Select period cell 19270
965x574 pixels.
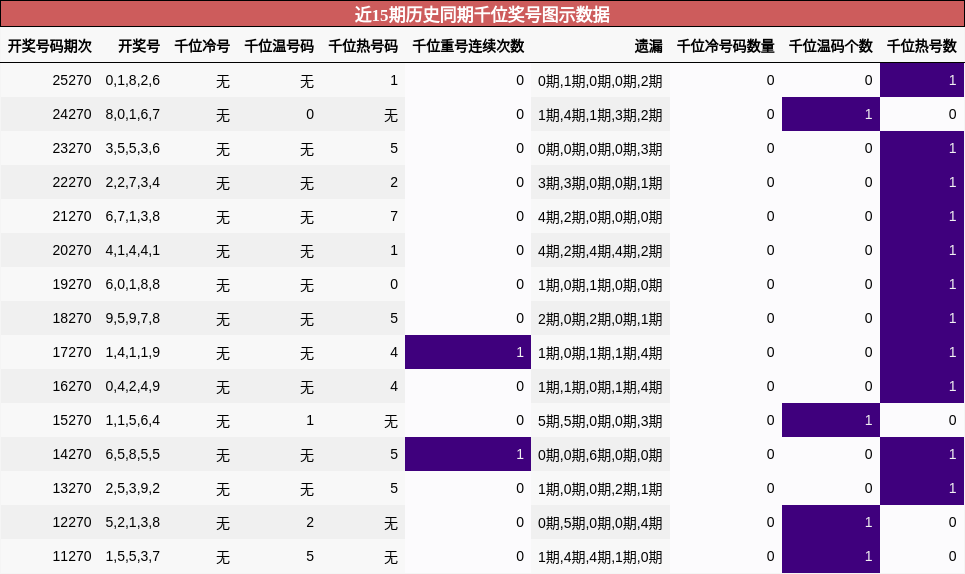pos(71,284)
